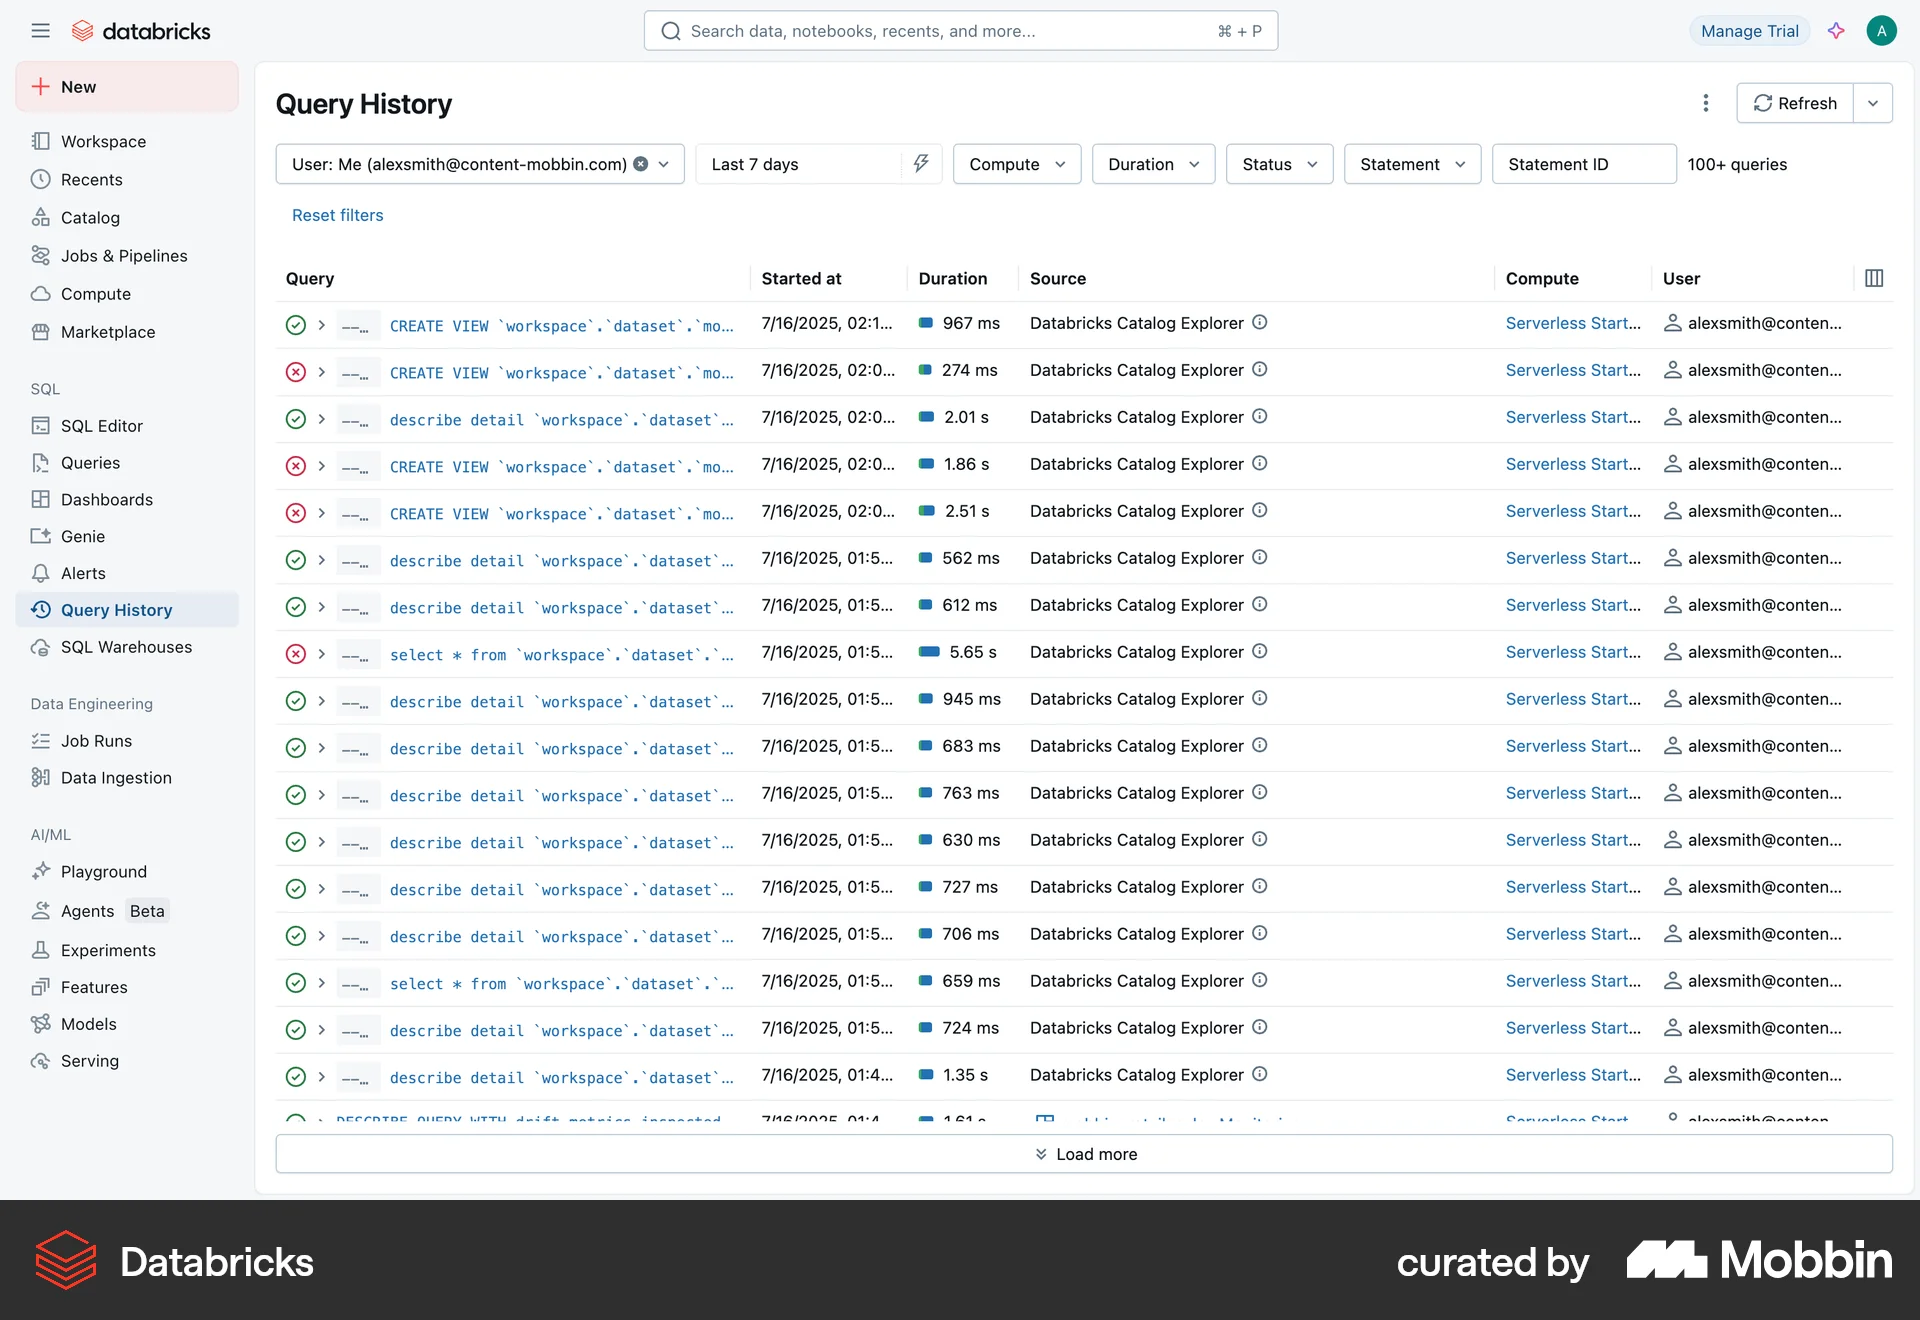Click the Reset filters link
Screen dimensions: 1920x1320
click(x=337, y=215)
